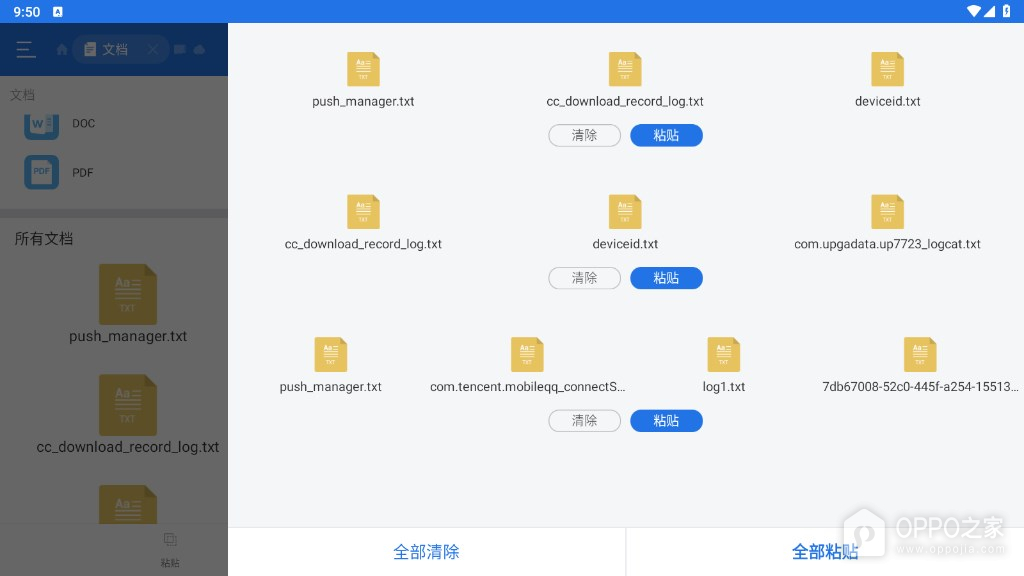Image resolution: width=1024 pixels, height=576 pixels.
Task: Click deviceid.txt icon in middle clipboard row
Action: (x=625, y=212)
